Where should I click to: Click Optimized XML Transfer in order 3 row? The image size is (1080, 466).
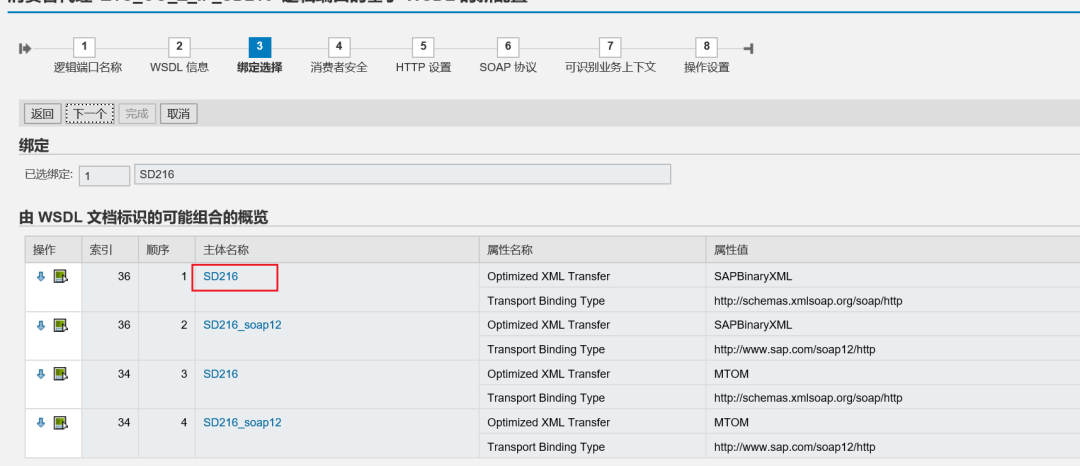pyautogui.click(x=548, y=374)
